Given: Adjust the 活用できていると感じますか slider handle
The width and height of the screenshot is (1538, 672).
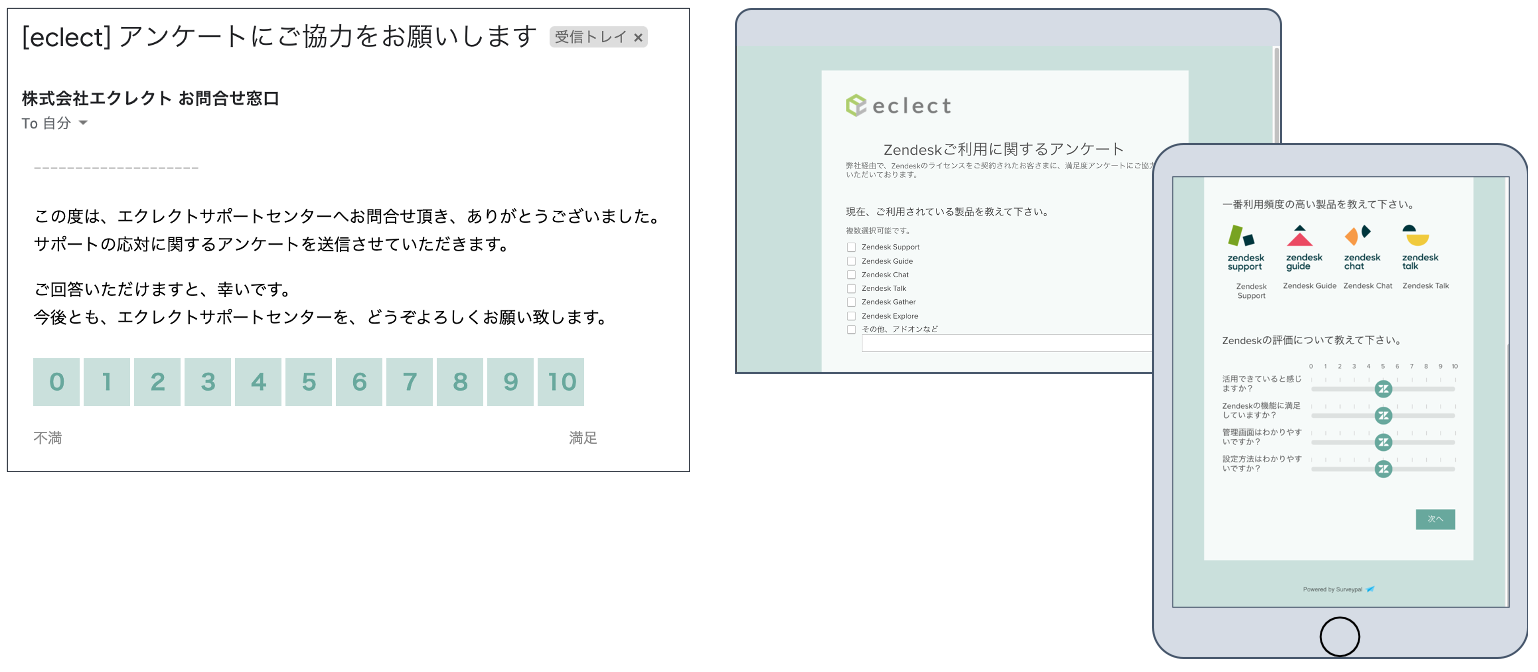Looking at the screenshot, I should [1383, 389].
